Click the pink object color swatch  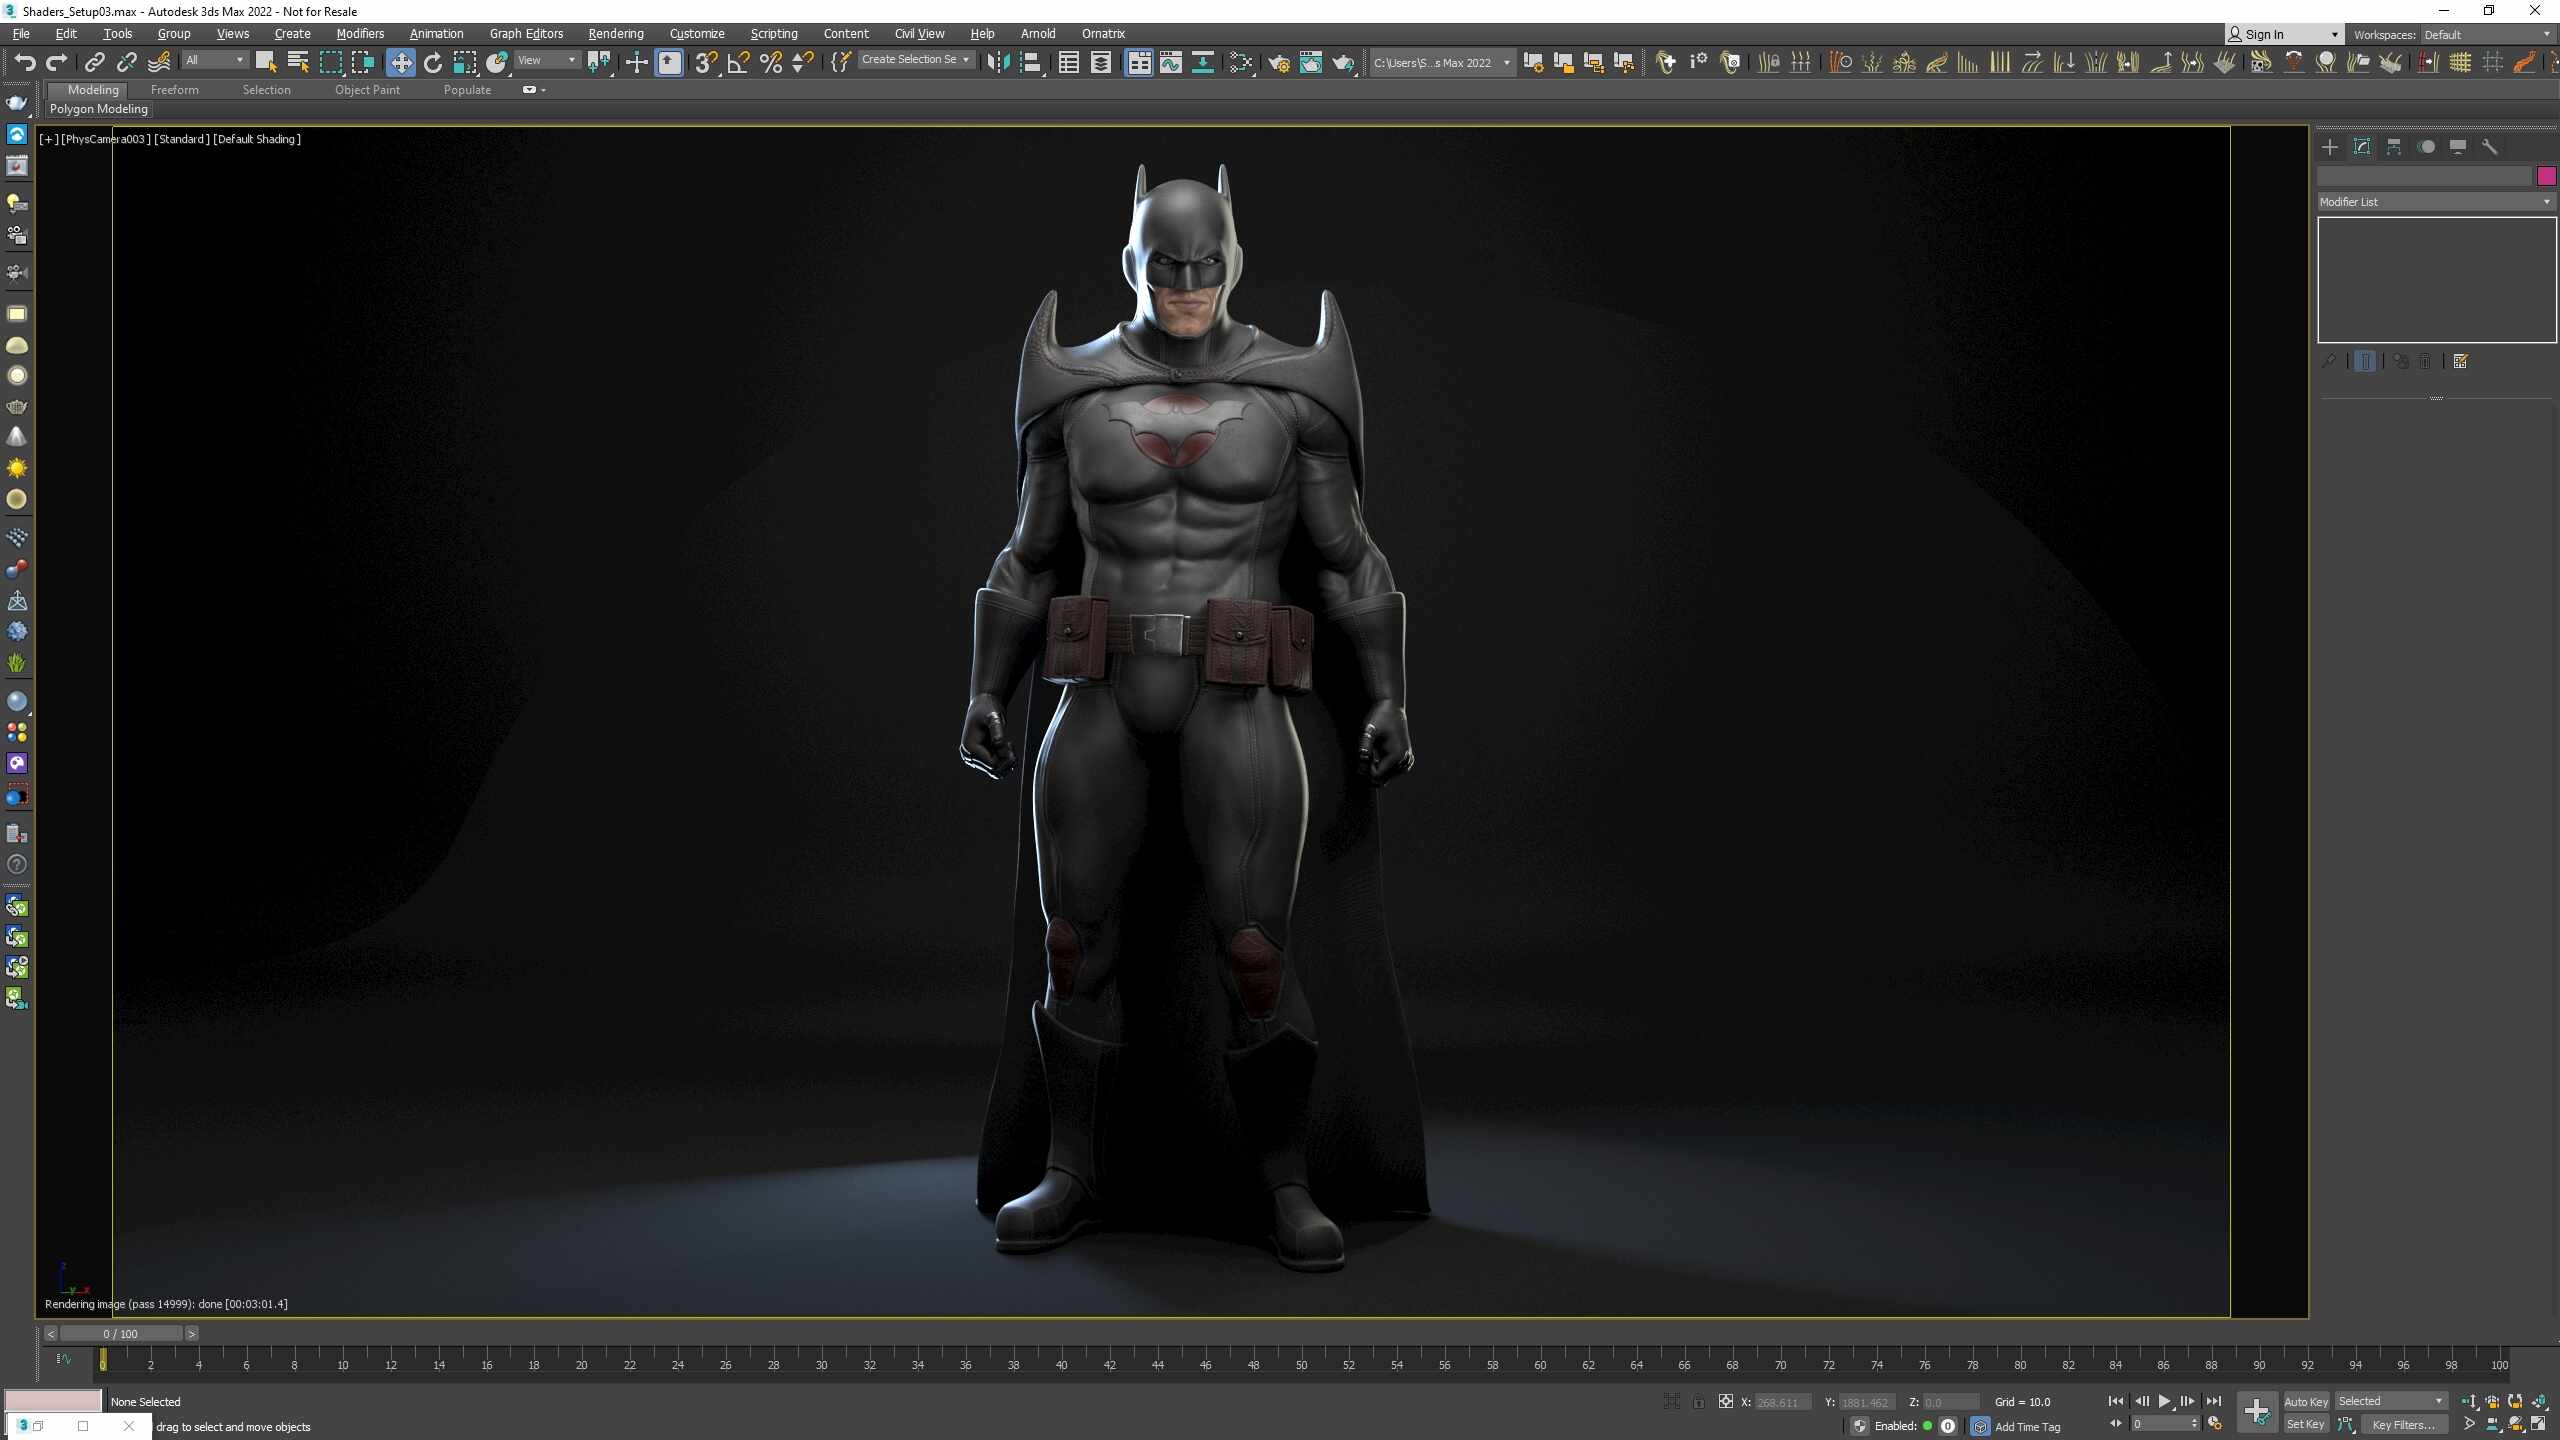pyautogui.click(x=2546, y=176)
